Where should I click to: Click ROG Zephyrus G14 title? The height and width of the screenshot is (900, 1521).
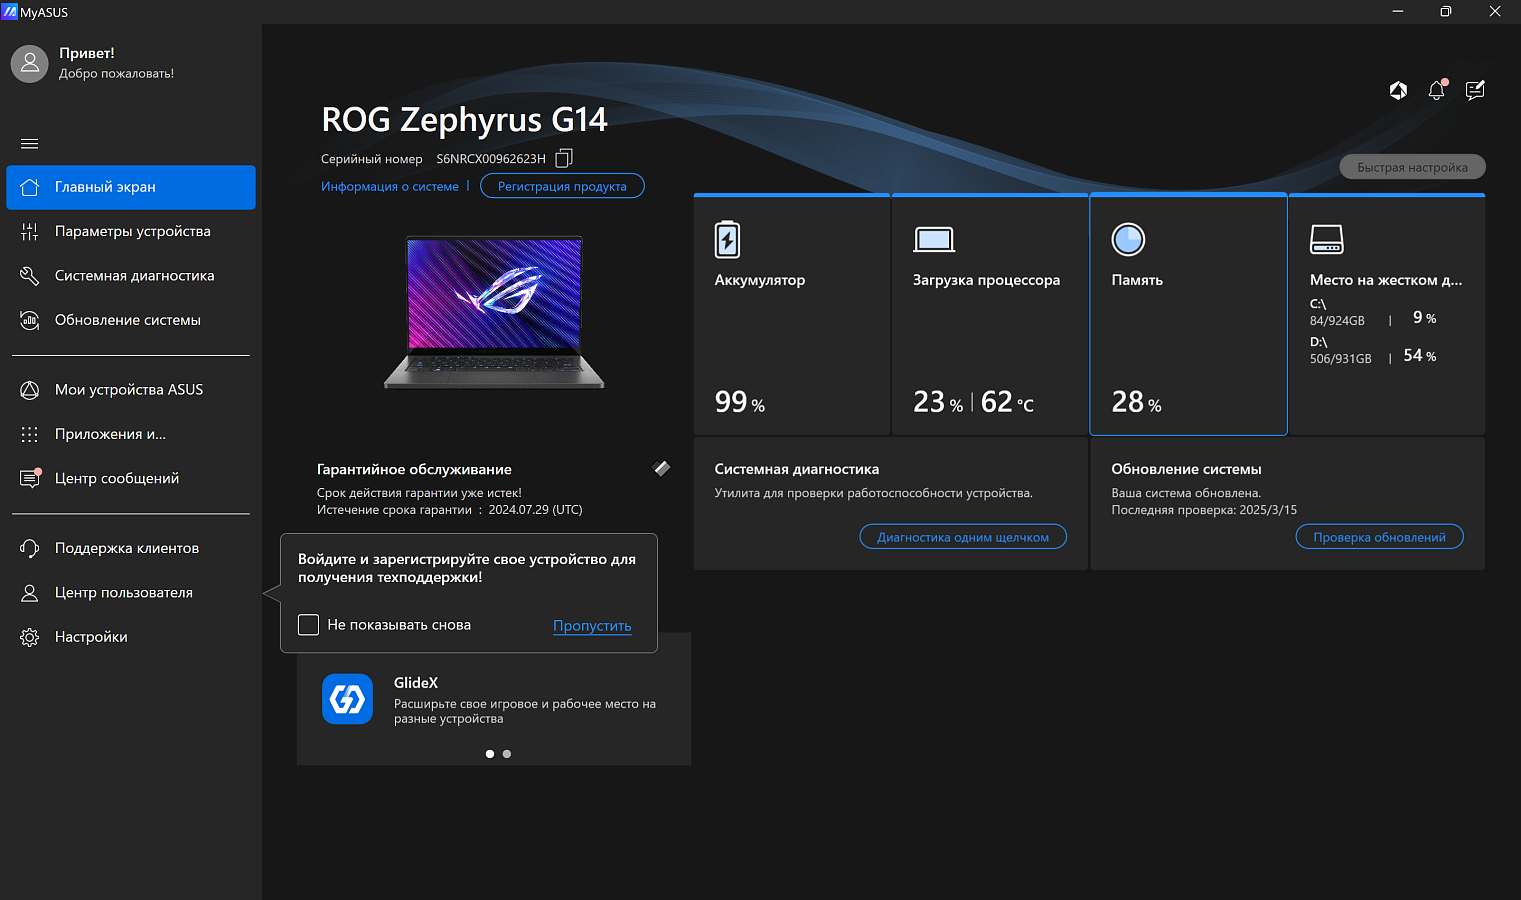coord(464,120)
